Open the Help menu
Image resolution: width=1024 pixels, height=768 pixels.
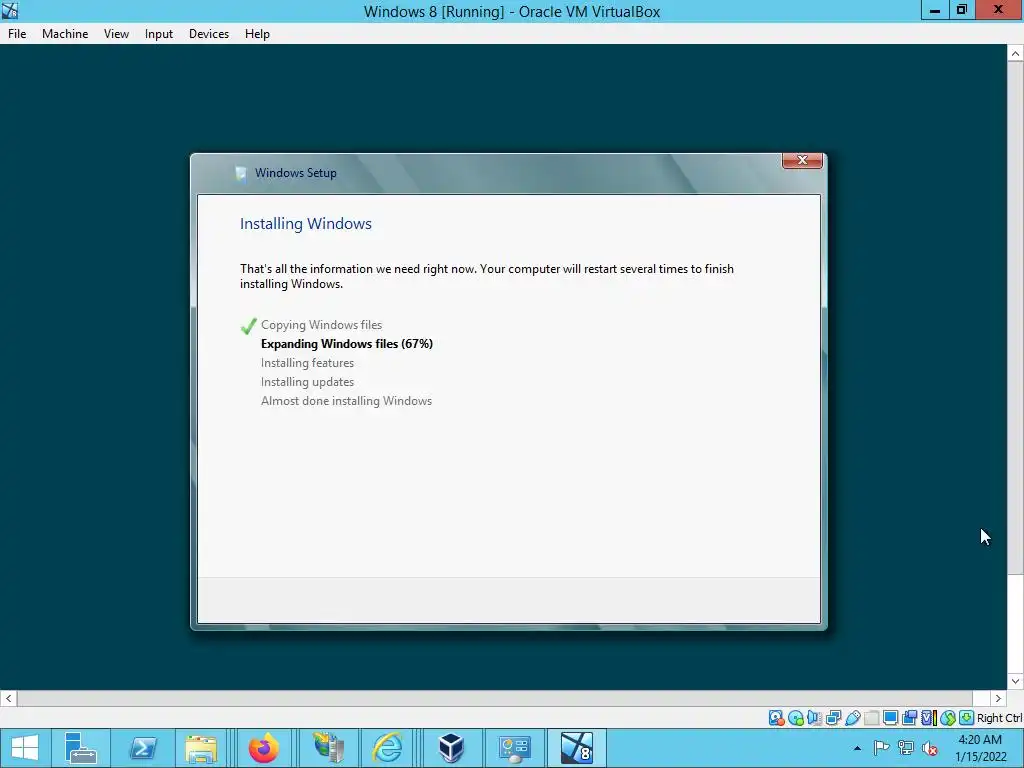(x=257, y=34)
